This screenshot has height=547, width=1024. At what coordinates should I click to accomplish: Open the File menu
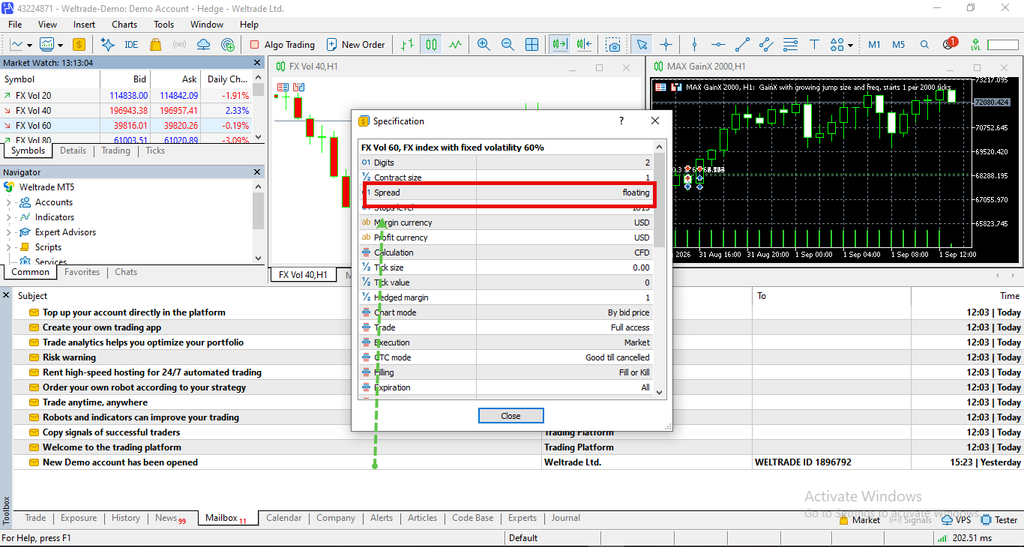click(15, 24)
